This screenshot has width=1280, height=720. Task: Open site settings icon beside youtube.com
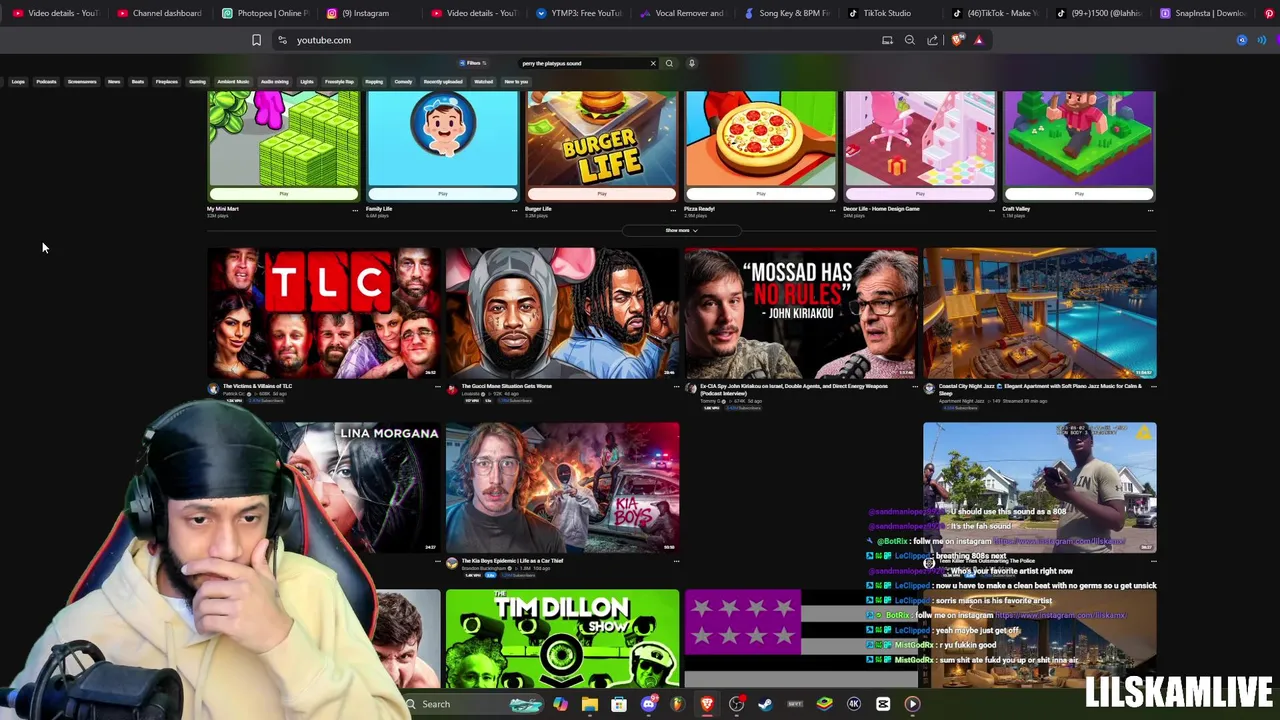282,40
